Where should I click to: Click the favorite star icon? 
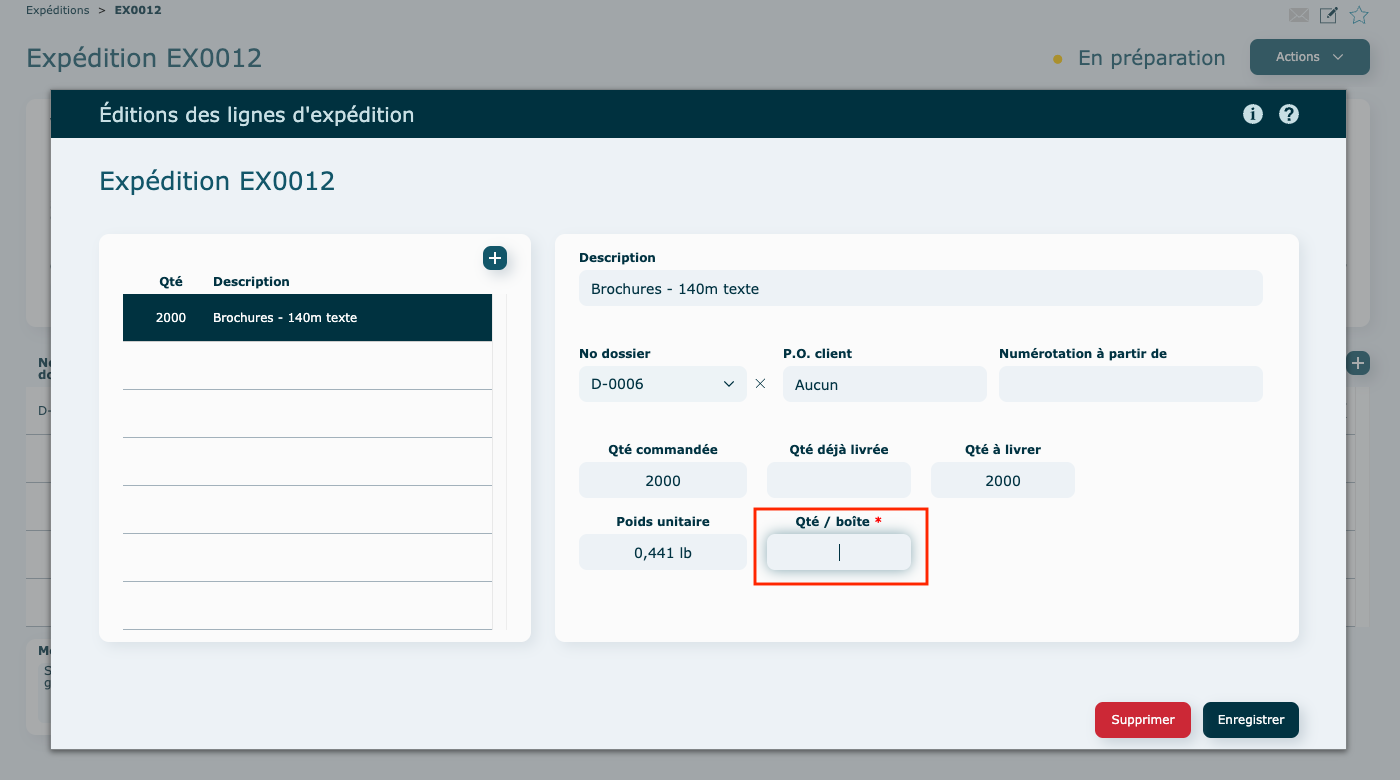(1359, 15)
